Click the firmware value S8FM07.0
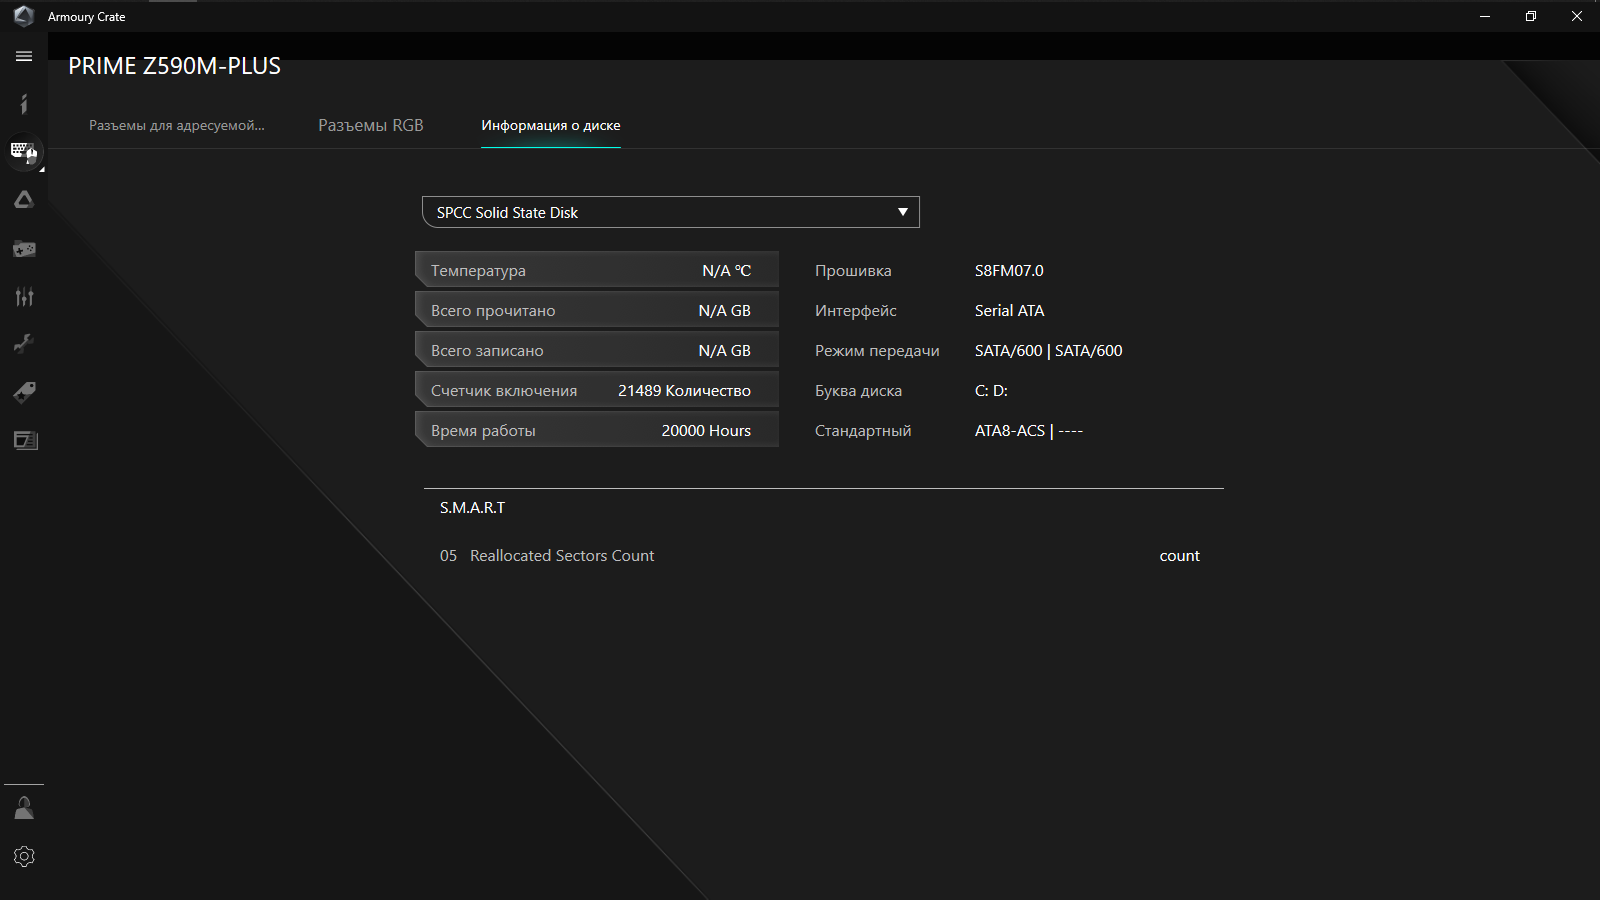The height and width of the screenshot is (900, 1600). pyautogui.click(x=1009, y=270)
